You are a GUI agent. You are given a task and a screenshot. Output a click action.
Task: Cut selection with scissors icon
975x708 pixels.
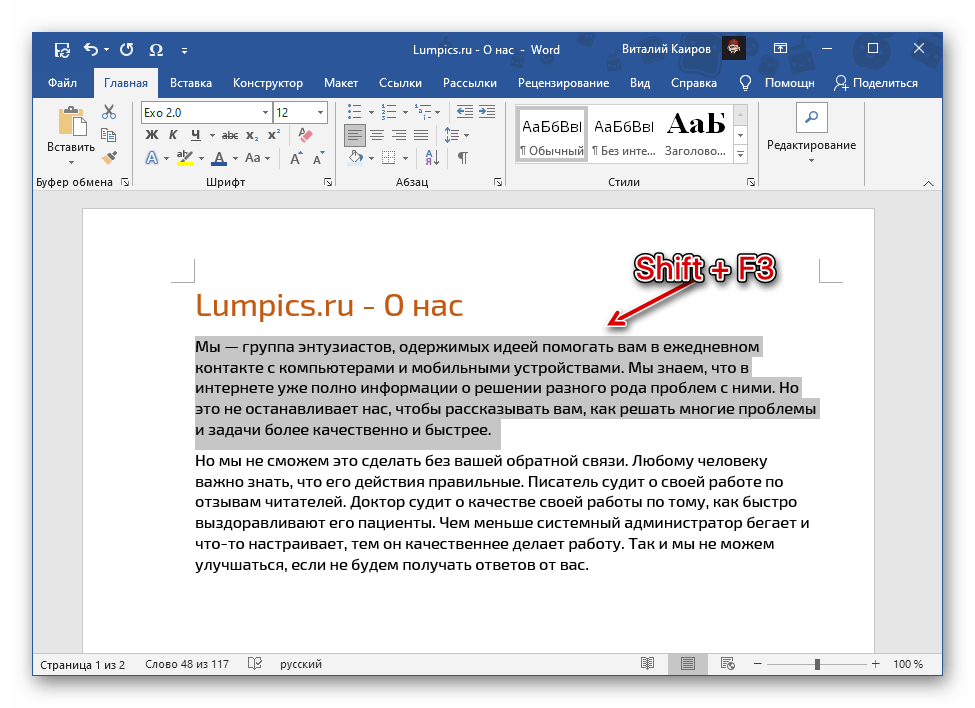click(109, 112)
